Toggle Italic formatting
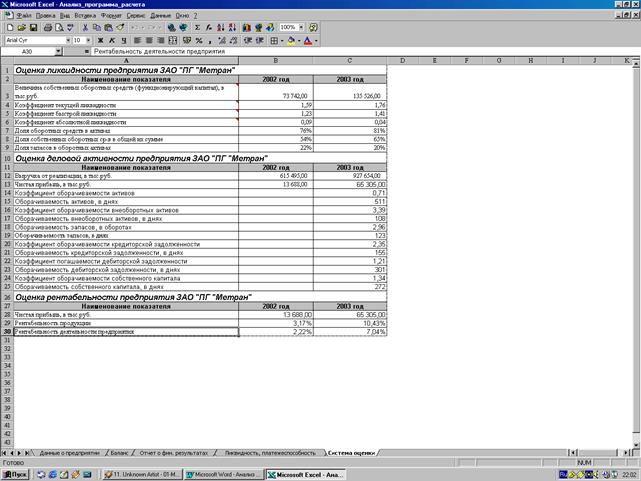 pyautogui.click(x=112, y=40)
